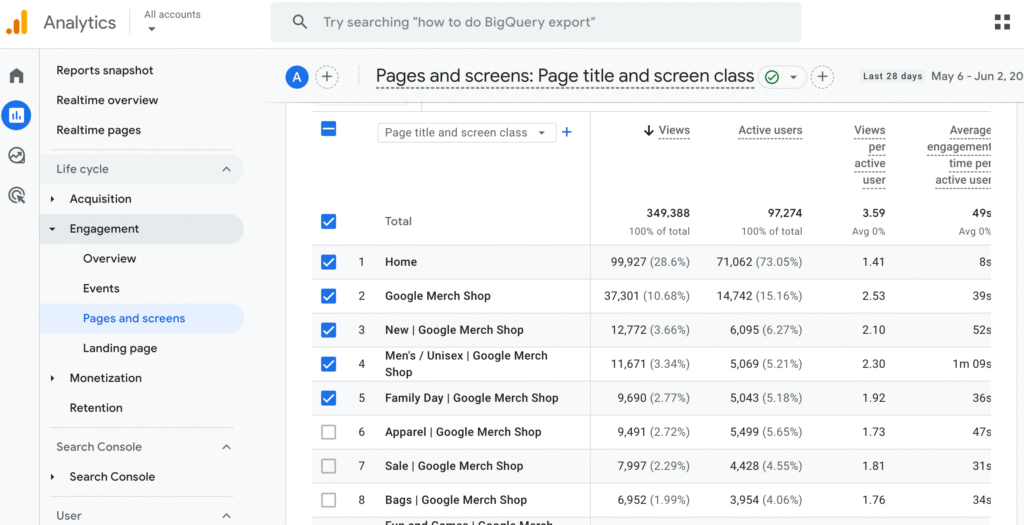Uncheck the Google Merch Shop row checkbox
Viewport: 1024px width, 525px height.
pyautogui.click(x=328, y=296)
